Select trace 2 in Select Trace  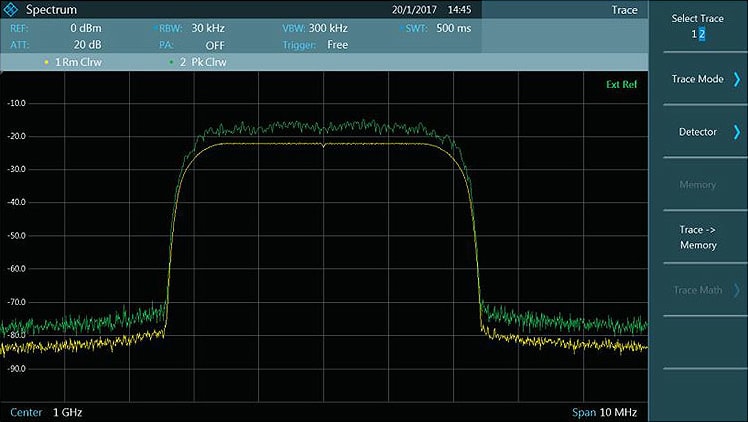[x=702, y=34]
